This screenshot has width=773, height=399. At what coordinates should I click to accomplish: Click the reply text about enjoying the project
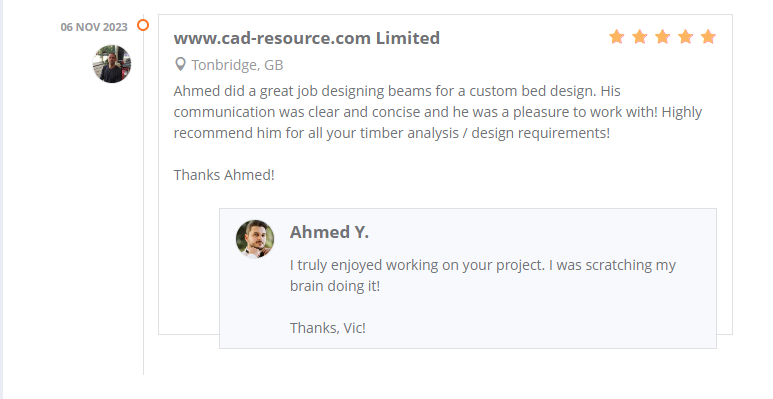(483, 275)
